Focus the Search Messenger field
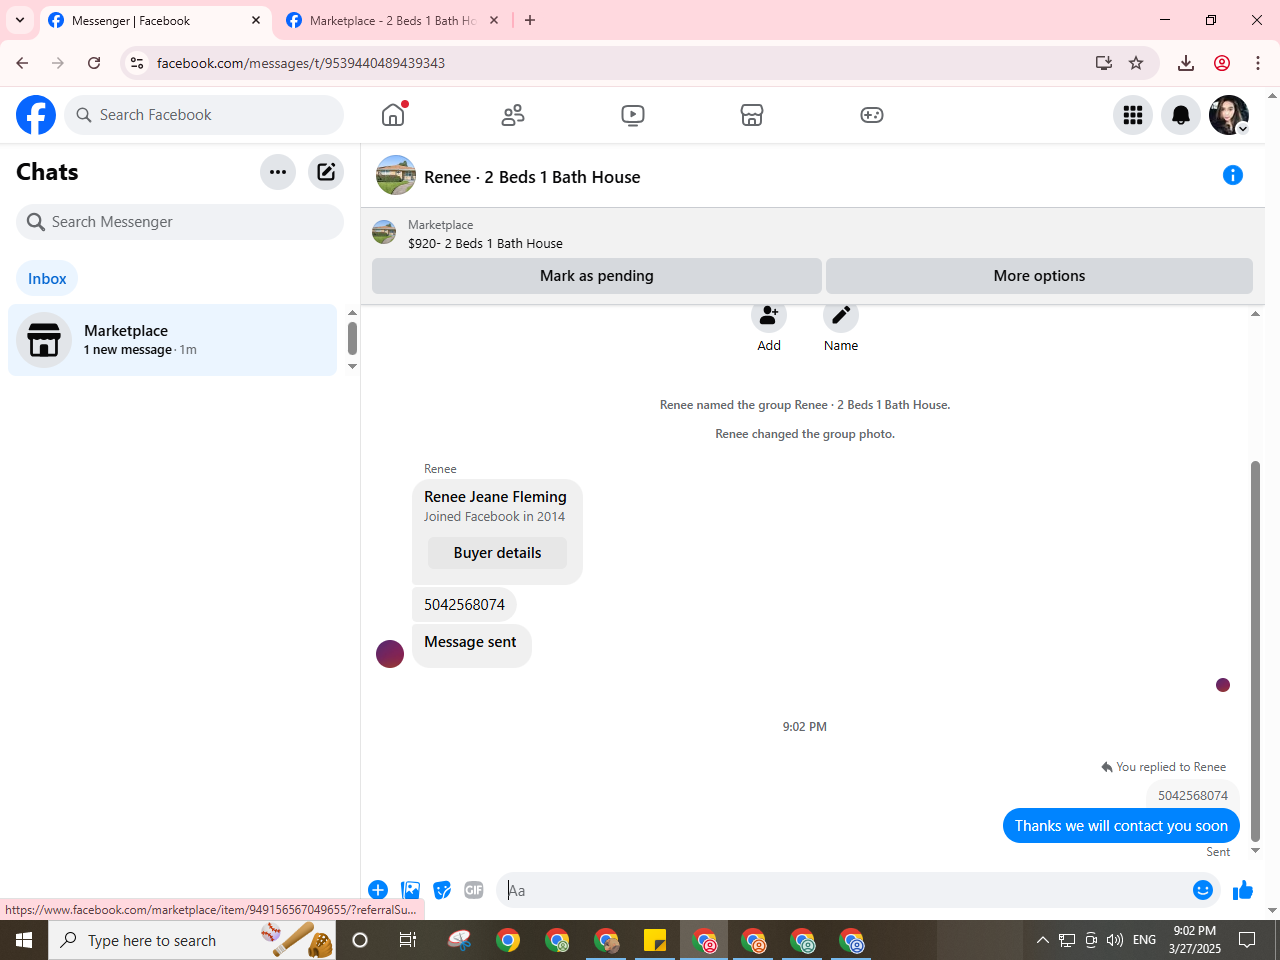 click(x=180, y=222)
